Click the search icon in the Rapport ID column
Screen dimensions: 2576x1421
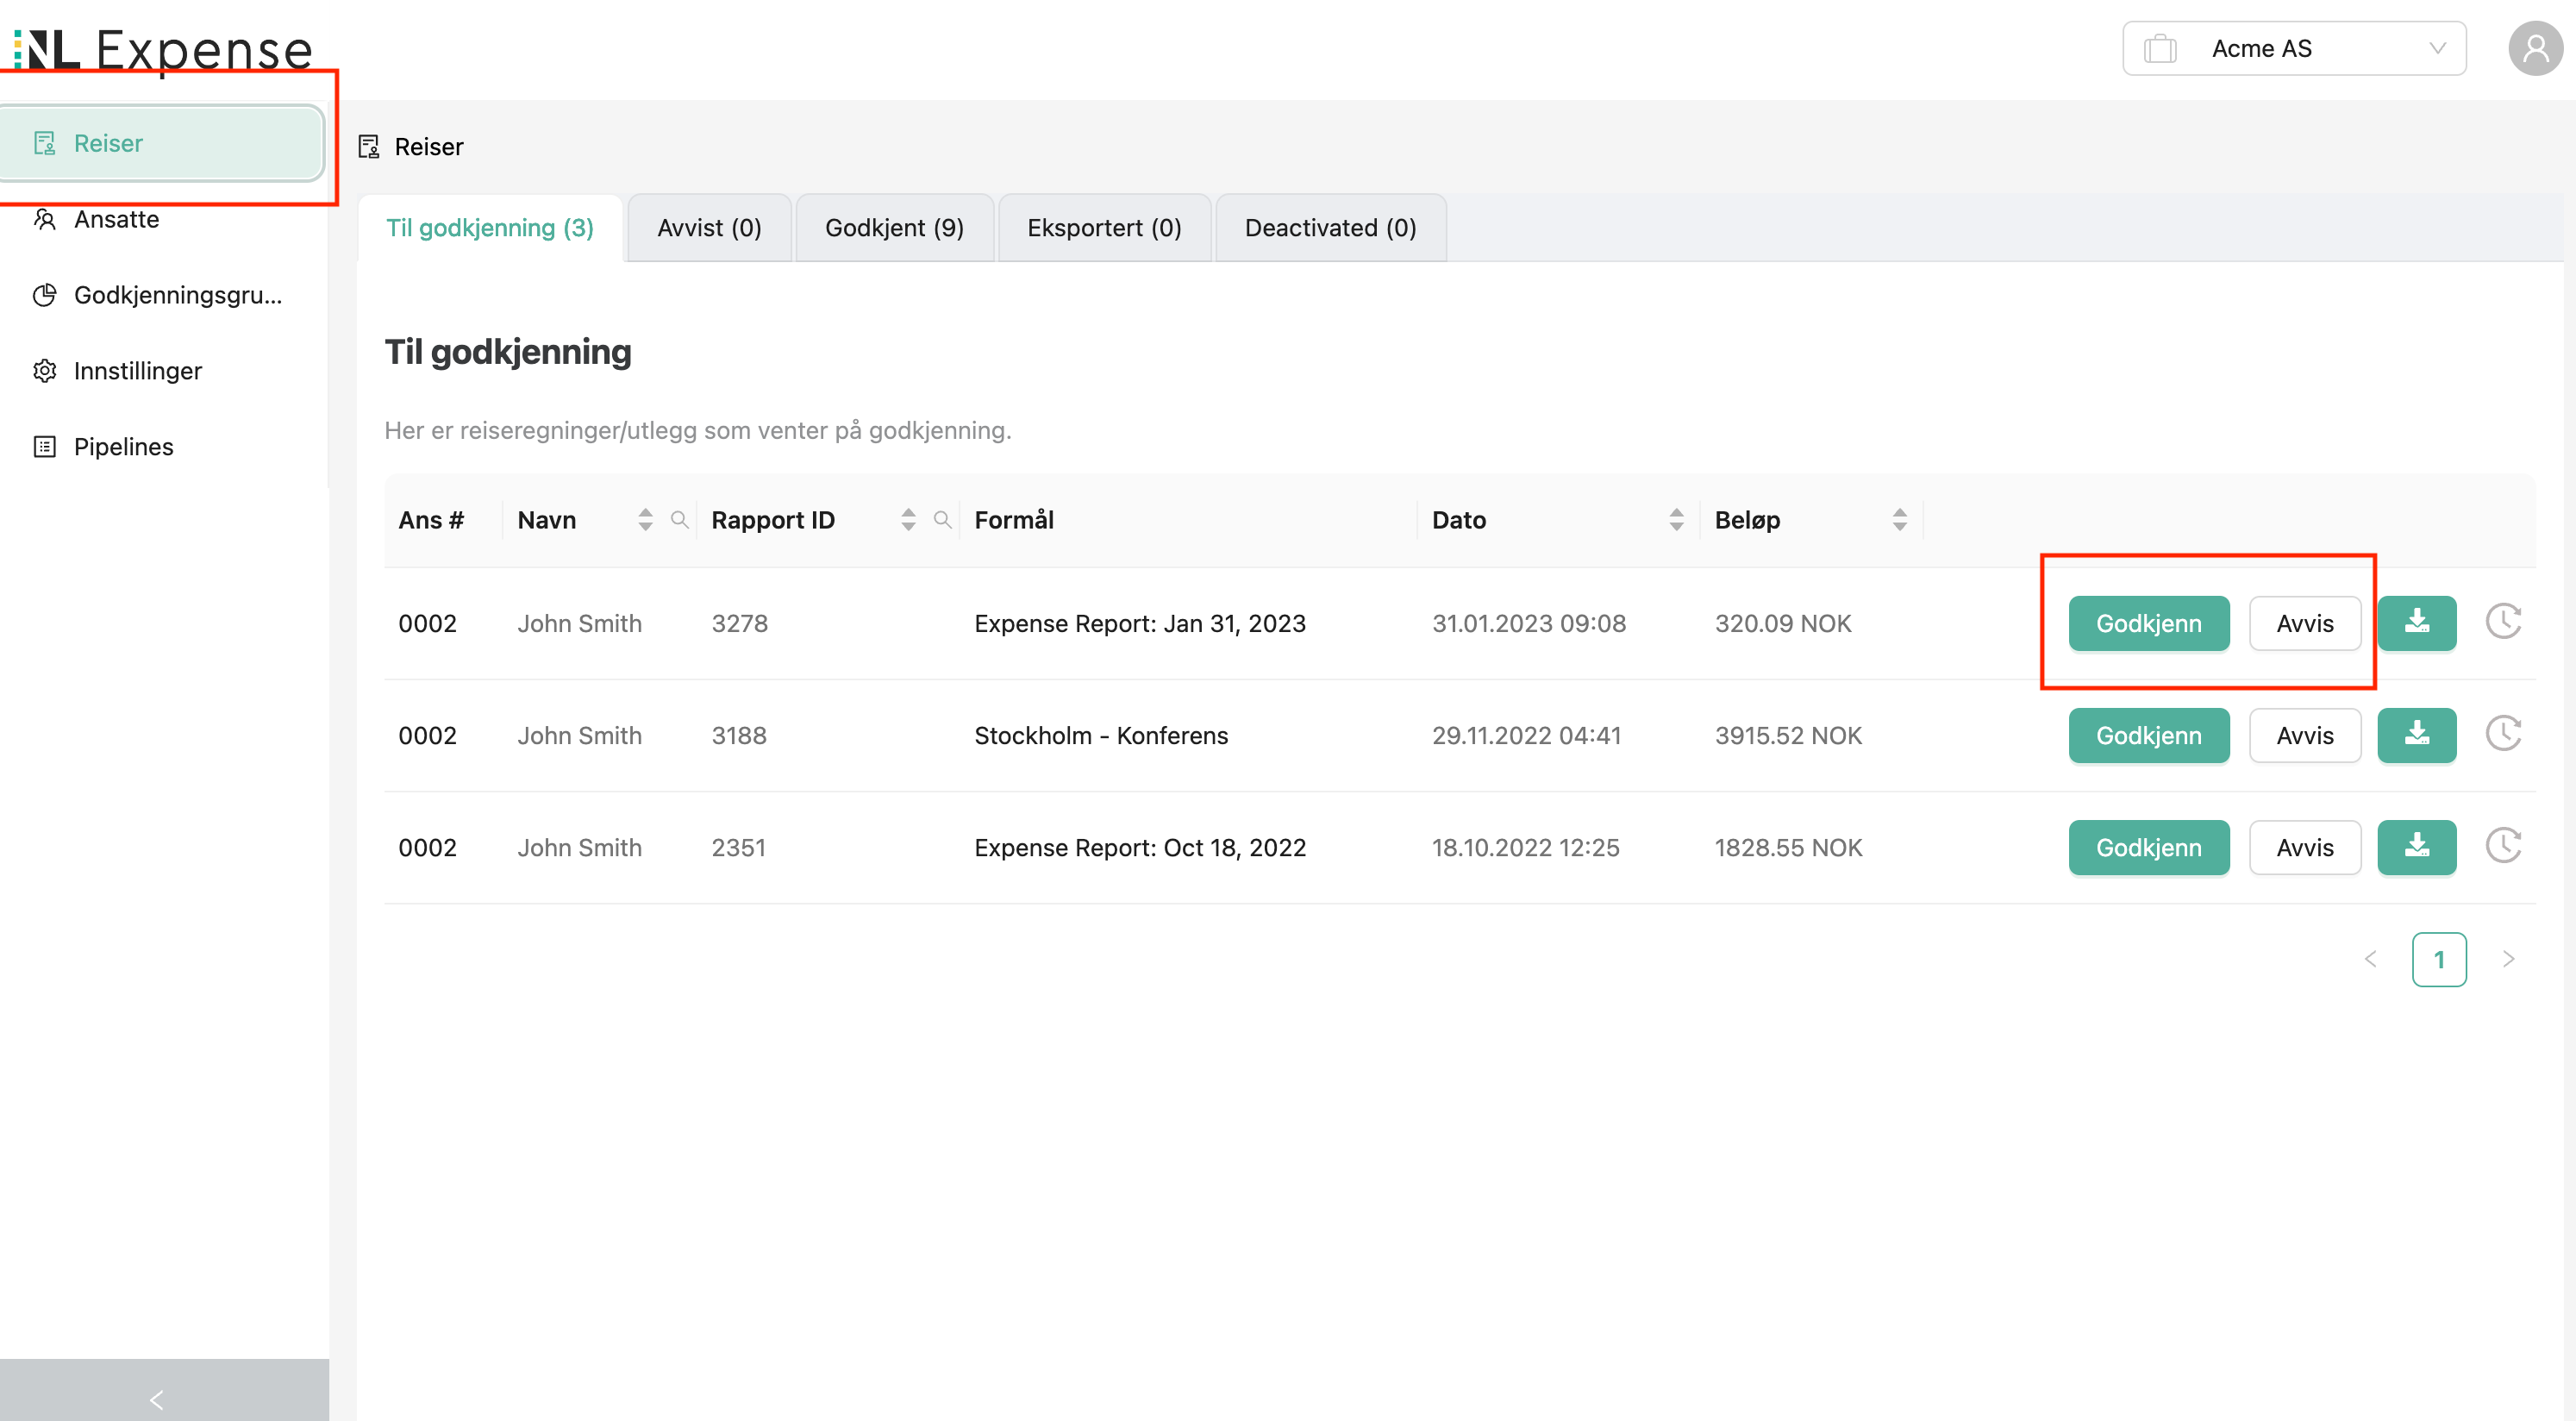[941, 519]
